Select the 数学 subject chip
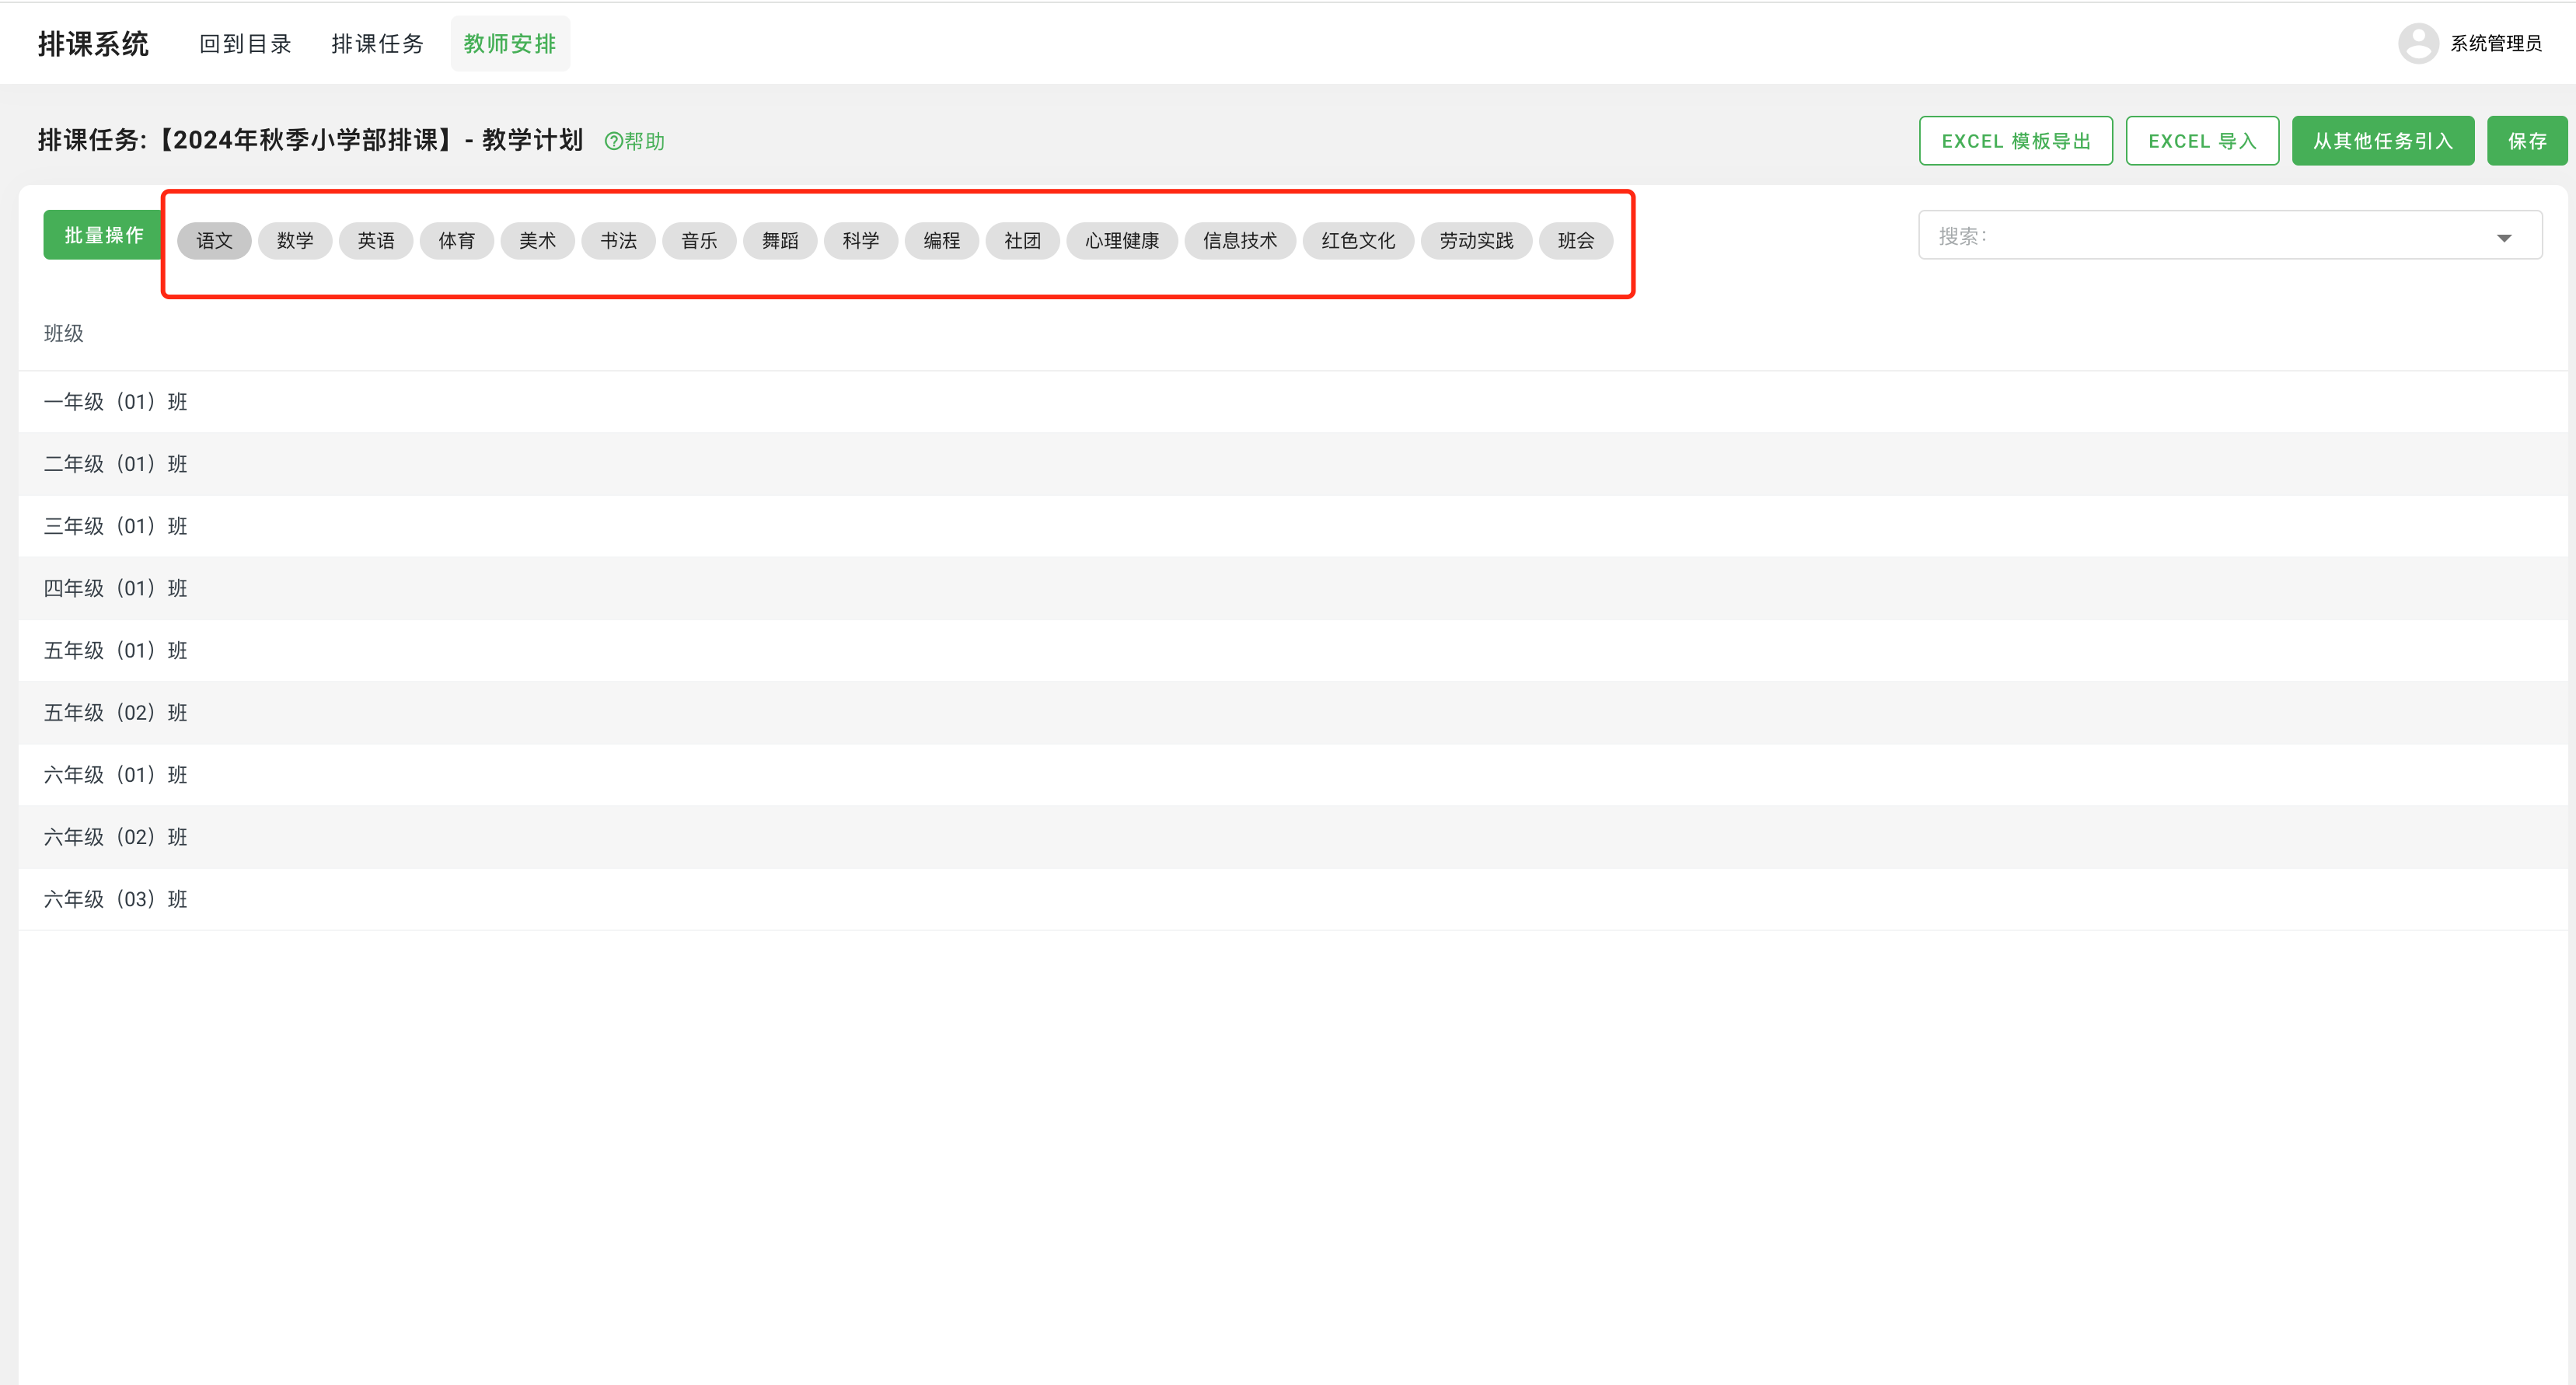The image size is (2576, 1385). (295, 241)
